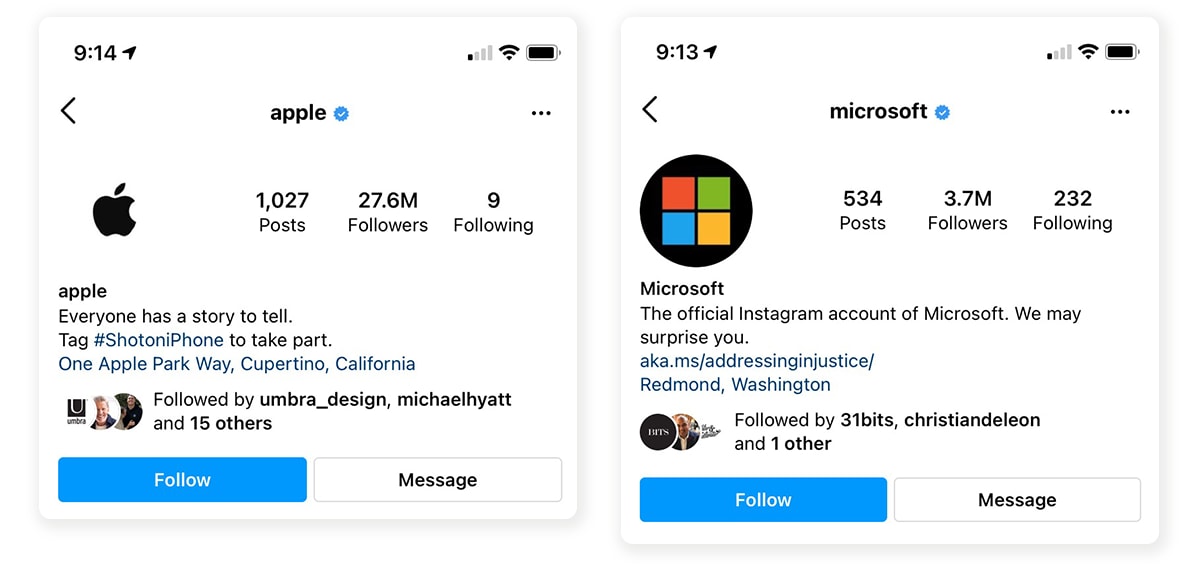Message the apple account
1200x588 pixels.
pyautogui.click(x=438, y=480)
